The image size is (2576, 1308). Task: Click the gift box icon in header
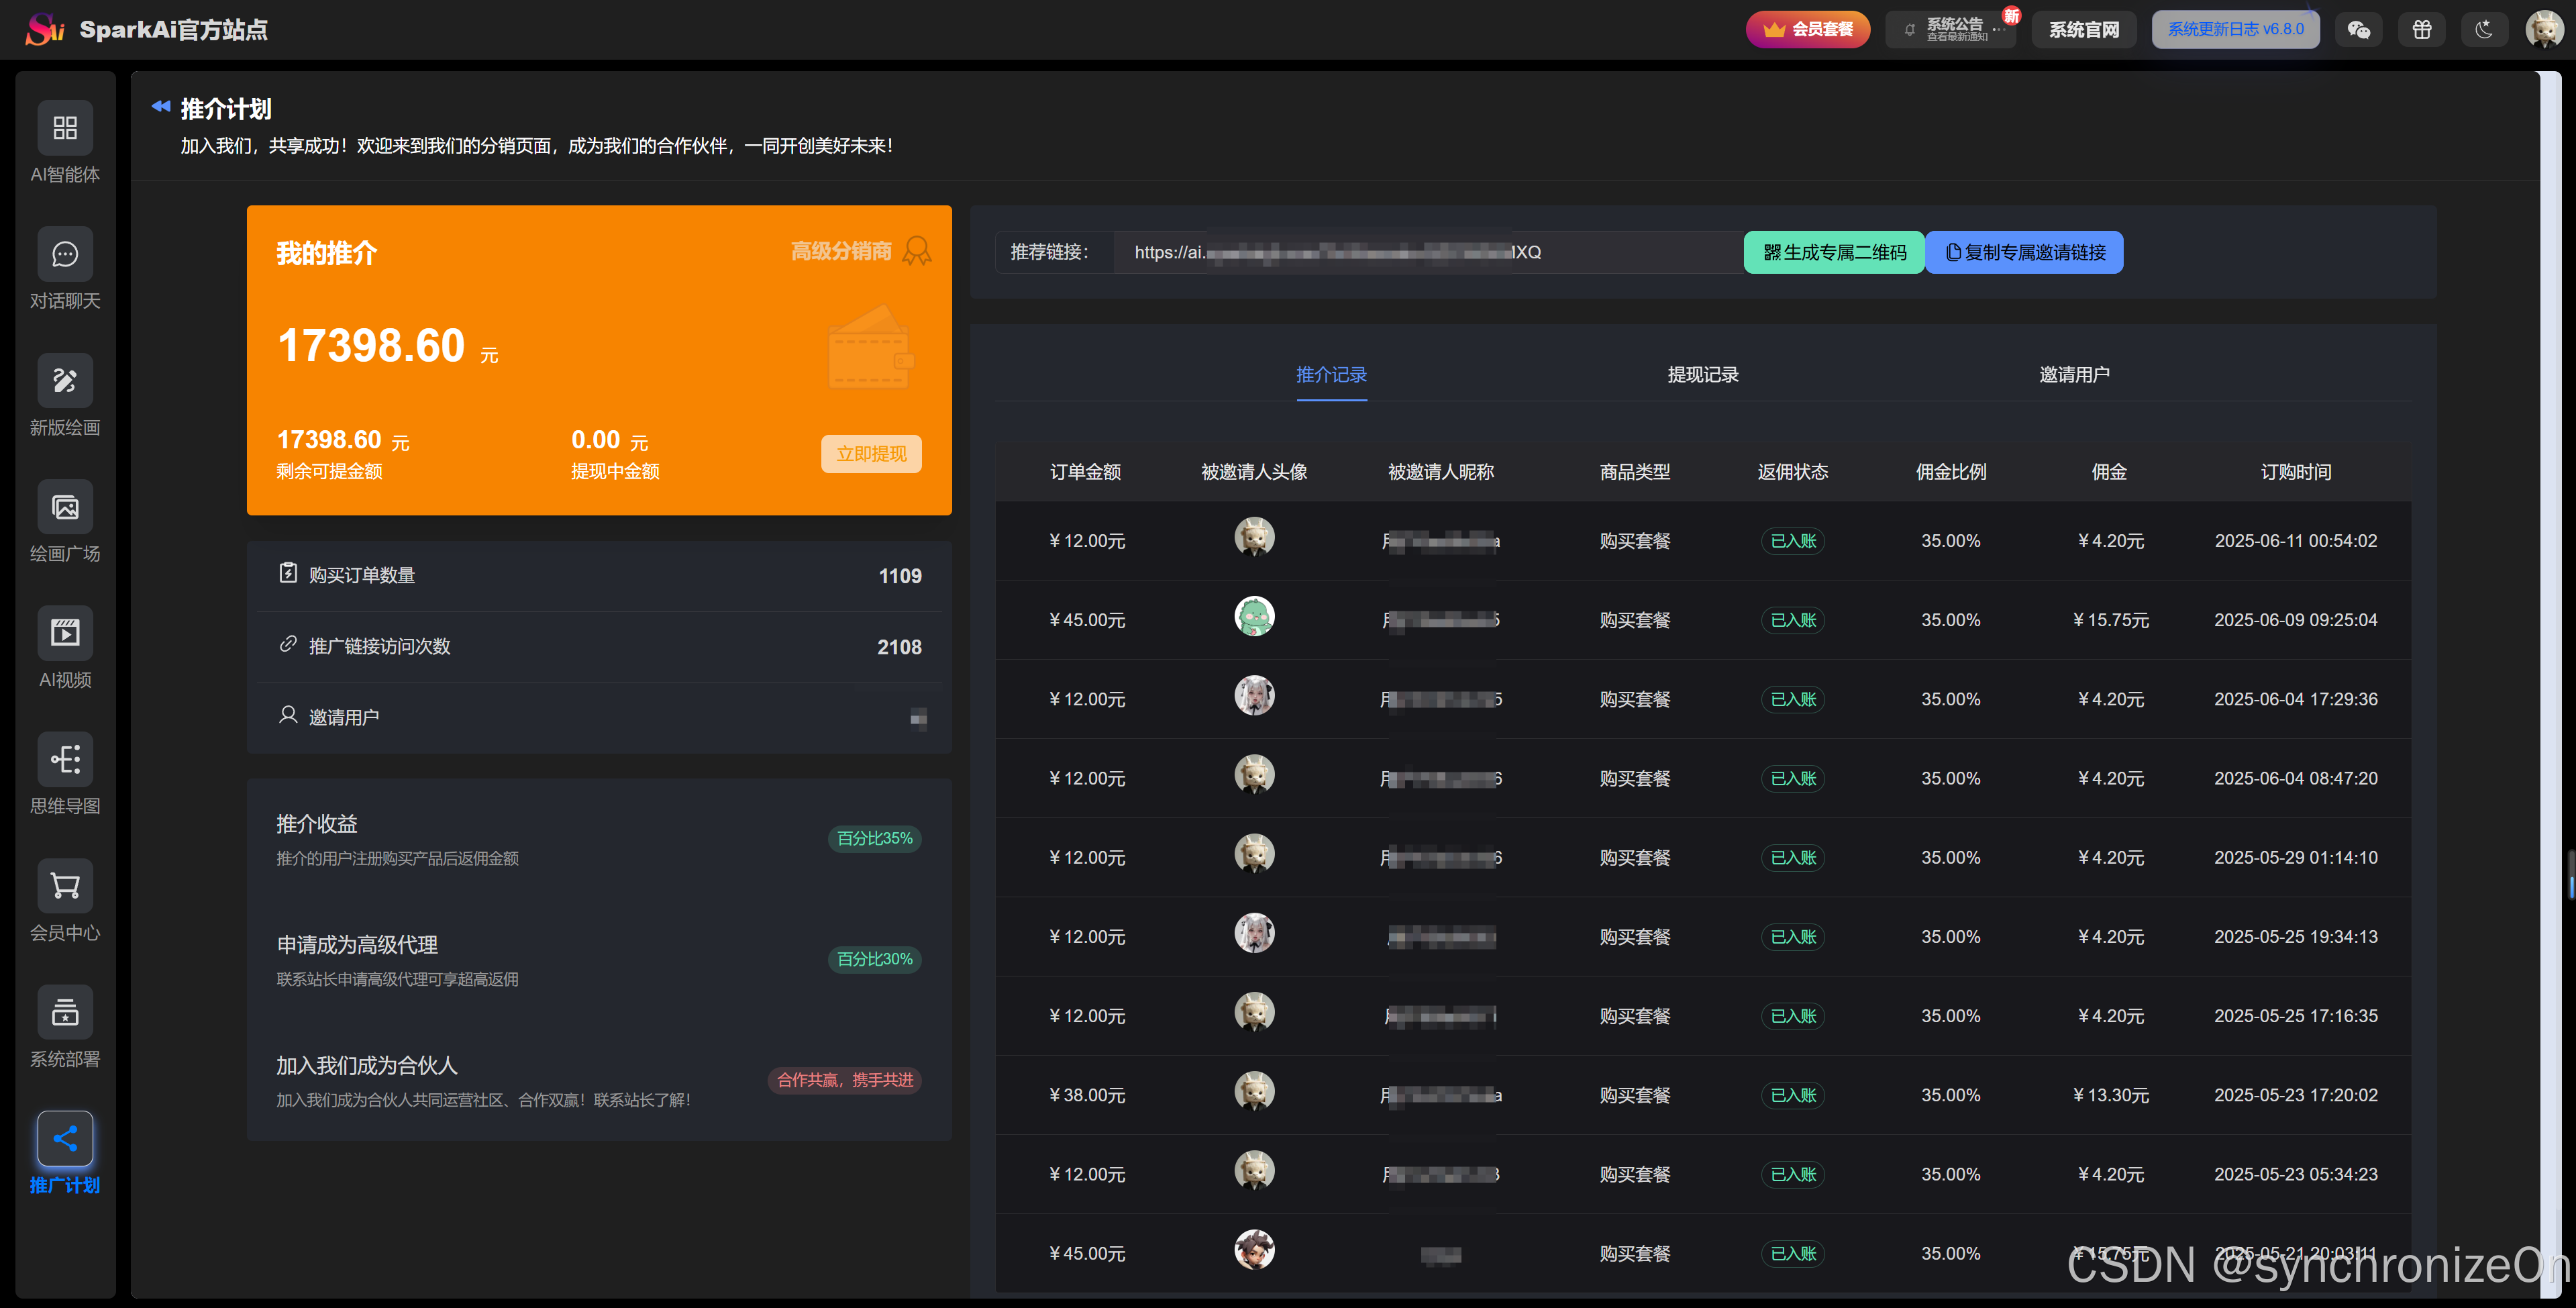2421,30
